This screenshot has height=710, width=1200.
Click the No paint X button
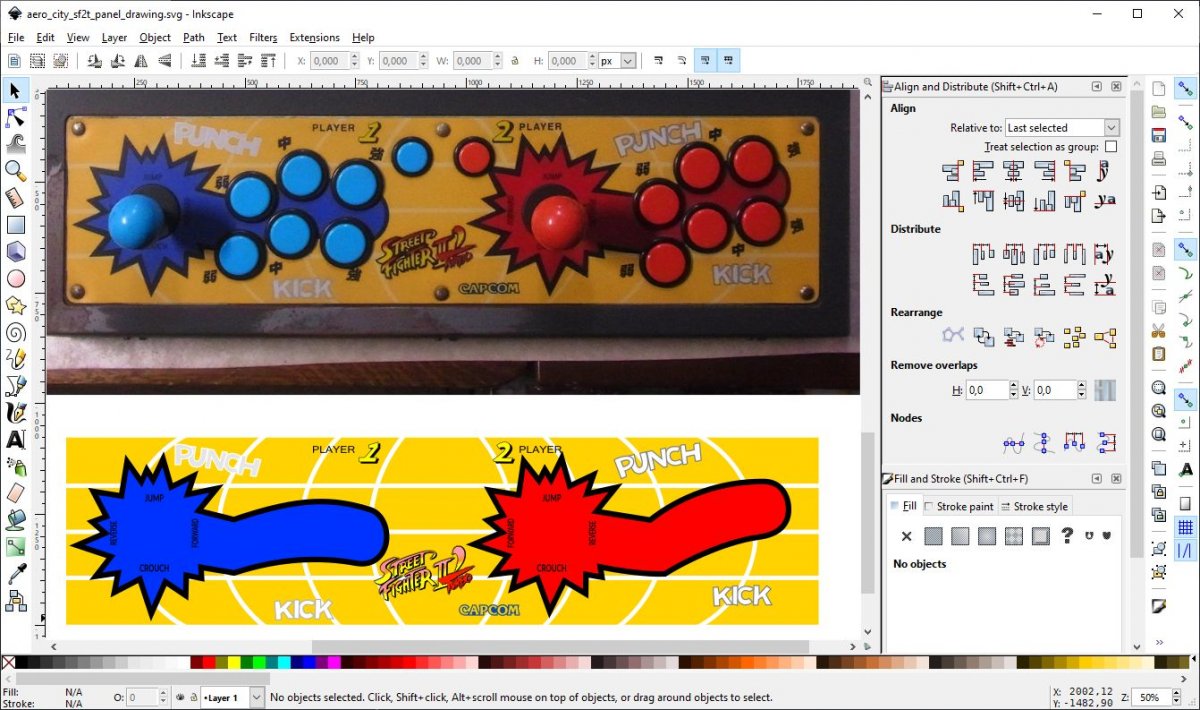point(906,536)
